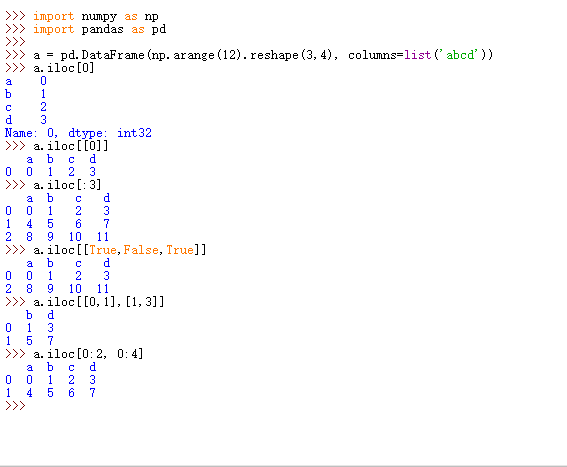Click the series output row "d 3"
This screenshot has height=467, width=567.
pyautogui.click(x=26, y=120)
